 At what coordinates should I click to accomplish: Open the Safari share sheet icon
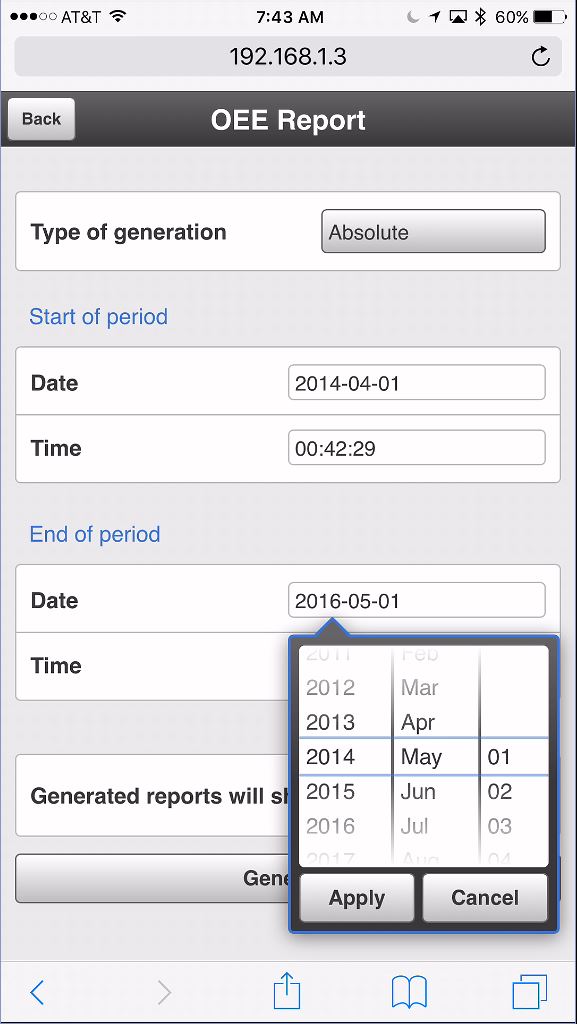point(287,991)
